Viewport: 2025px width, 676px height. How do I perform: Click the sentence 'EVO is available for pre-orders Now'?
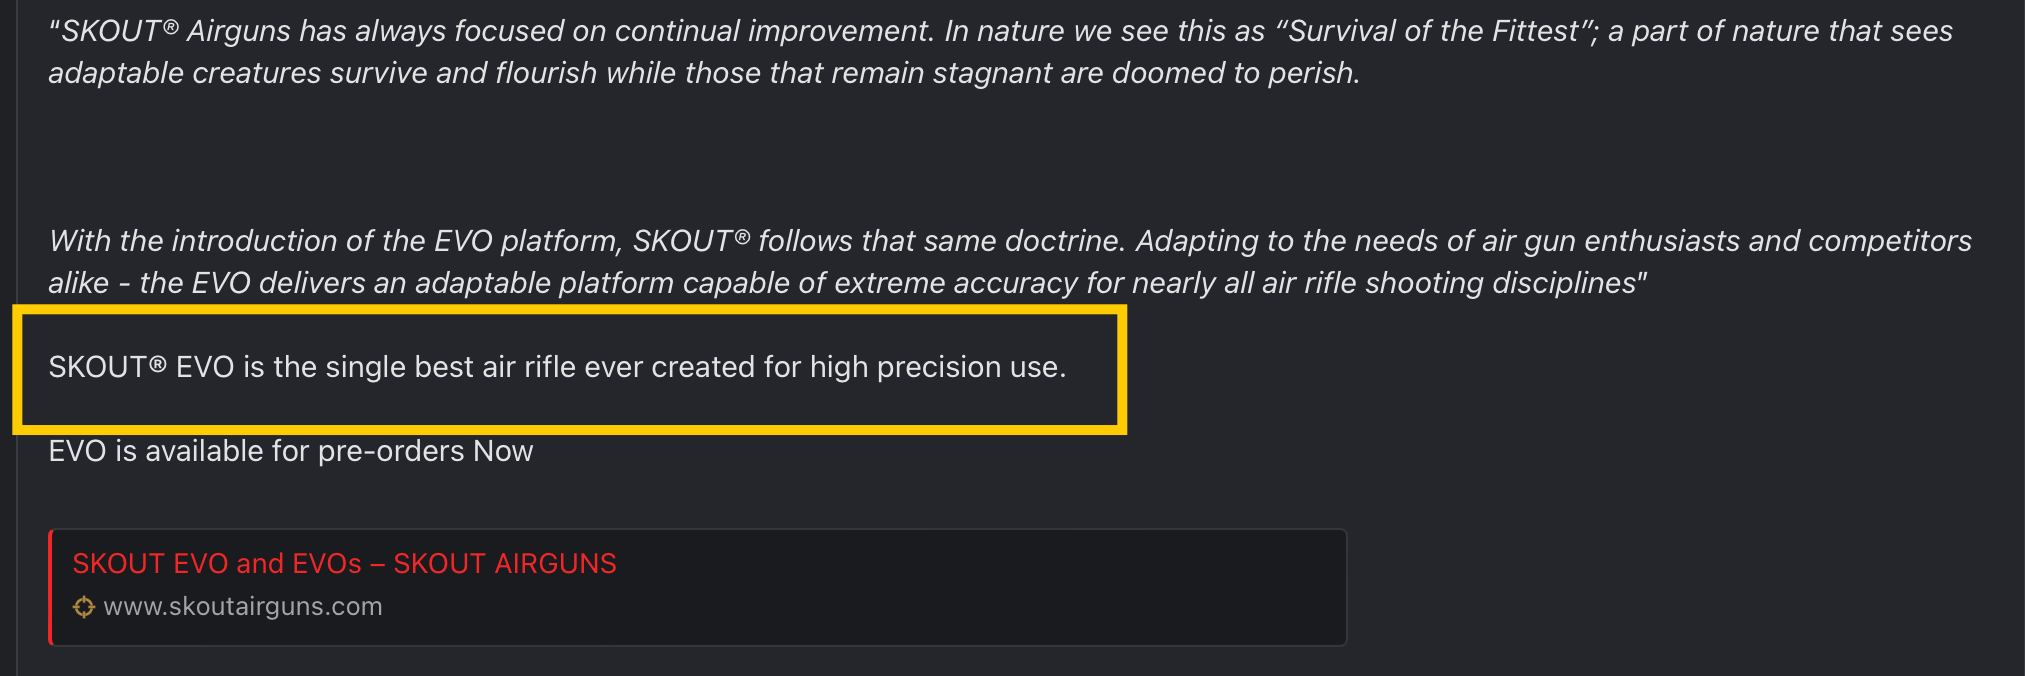(291, 451)
